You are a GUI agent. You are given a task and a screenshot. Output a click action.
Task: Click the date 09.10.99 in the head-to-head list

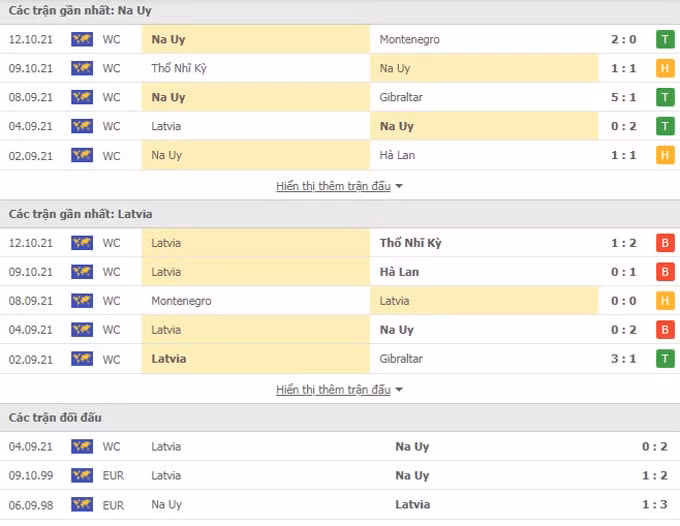coord(31,476)
